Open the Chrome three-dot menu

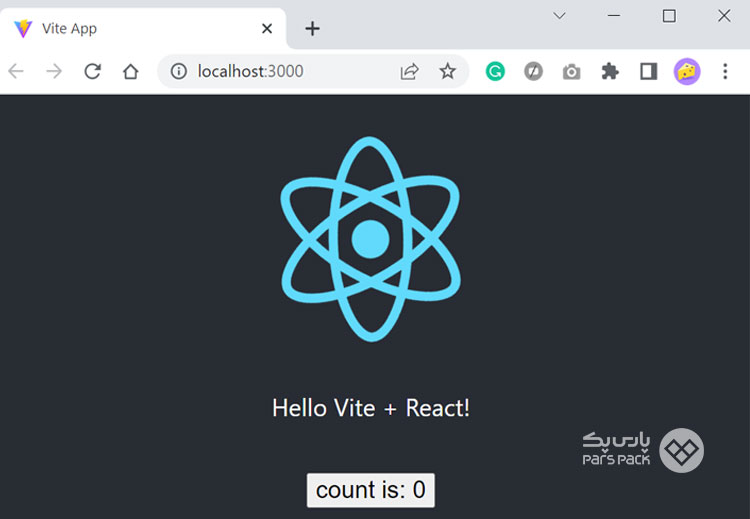coord(725,71)
